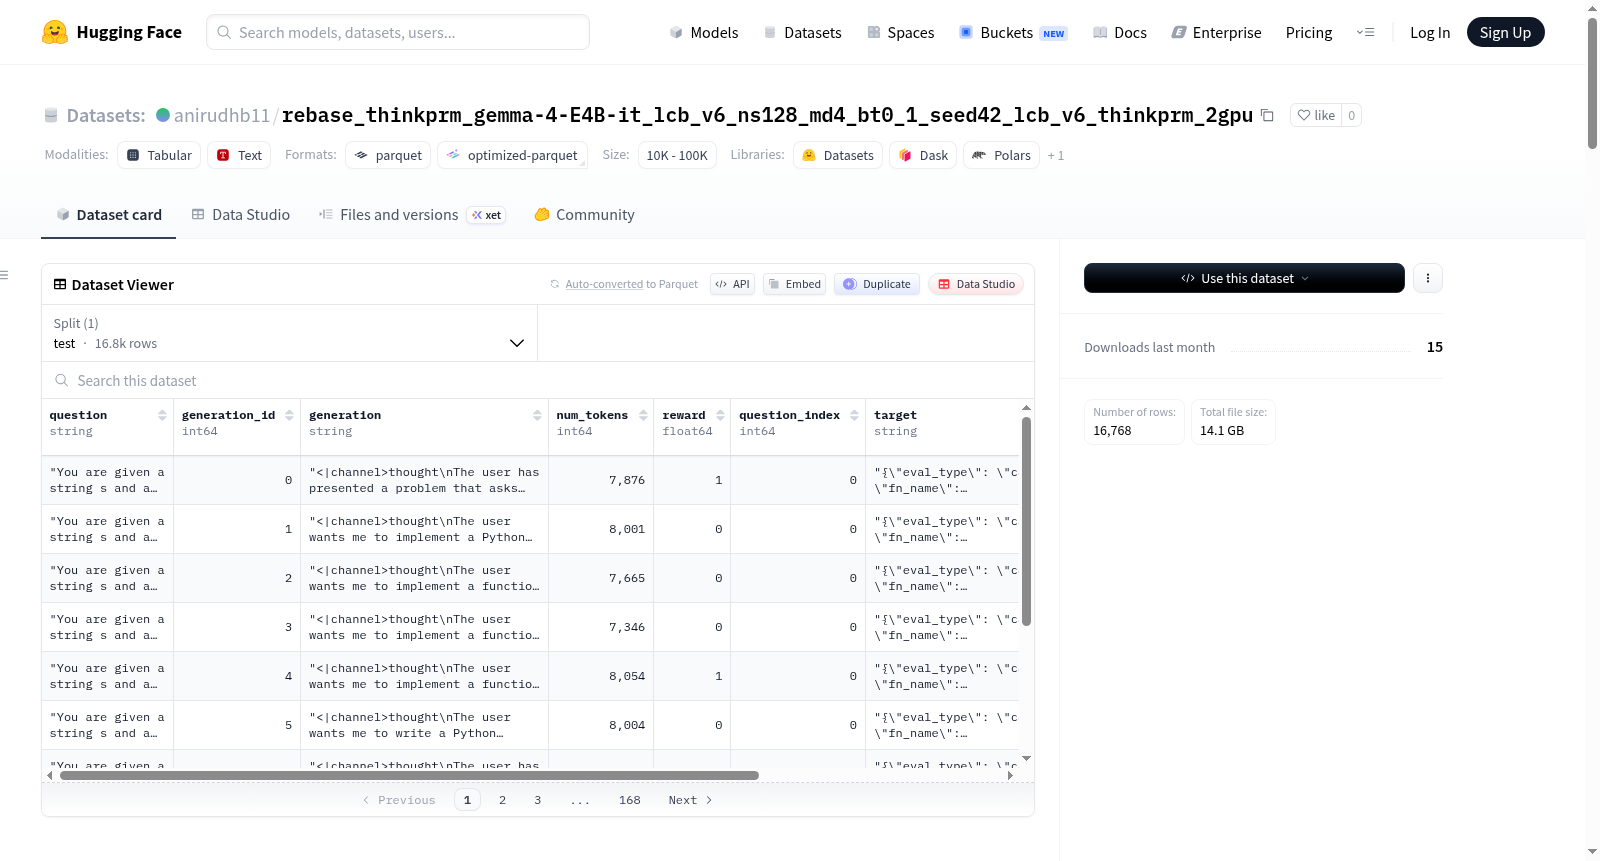The width and height of the screenshot is (1600, 861).
Task: Click the generation cell mentioning 'presented a problem'
Action: pyautogui.click(x=424, y=480)
